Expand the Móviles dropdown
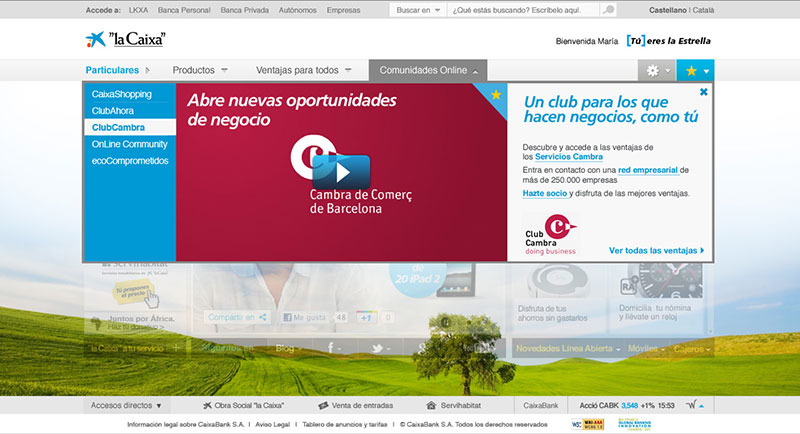Viewport: 800px width, 434px height. coord(646,349)
